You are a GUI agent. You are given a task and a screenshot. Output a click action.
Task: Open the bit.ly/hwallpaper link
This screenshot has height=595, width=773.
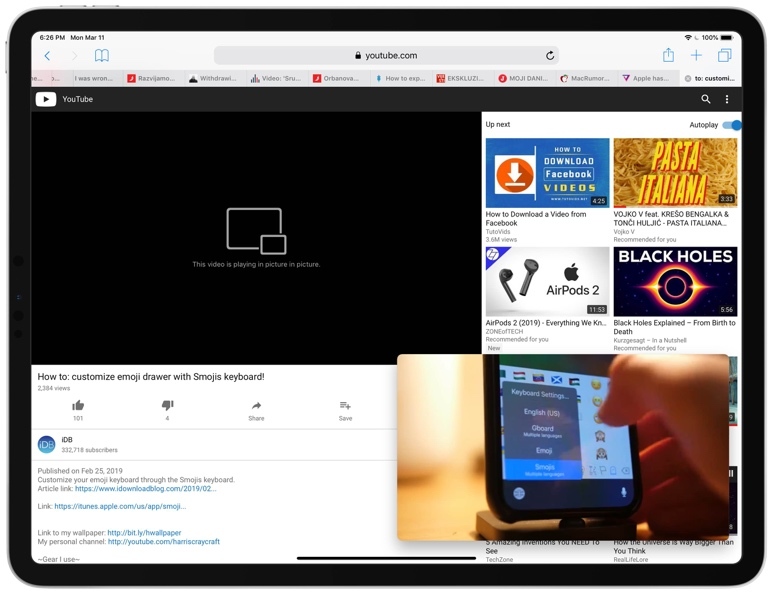pos(144,533)
